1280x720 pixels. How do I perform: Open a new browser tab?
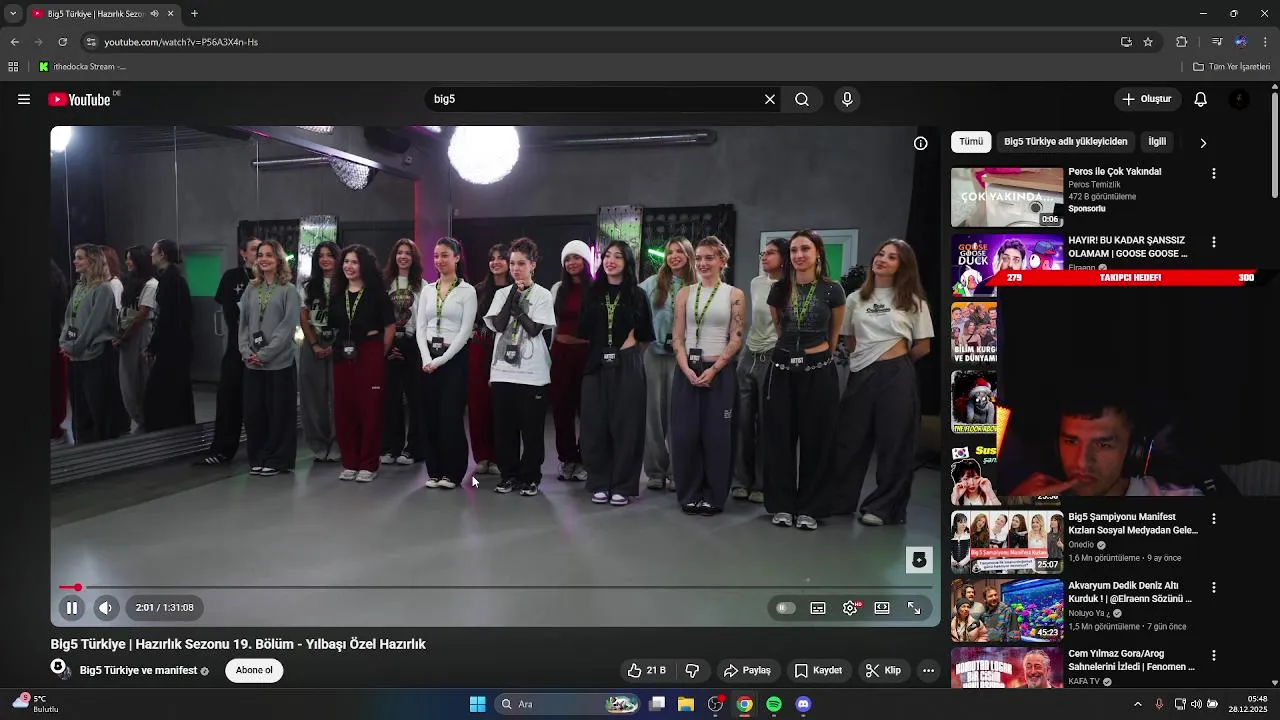point(194,14)
